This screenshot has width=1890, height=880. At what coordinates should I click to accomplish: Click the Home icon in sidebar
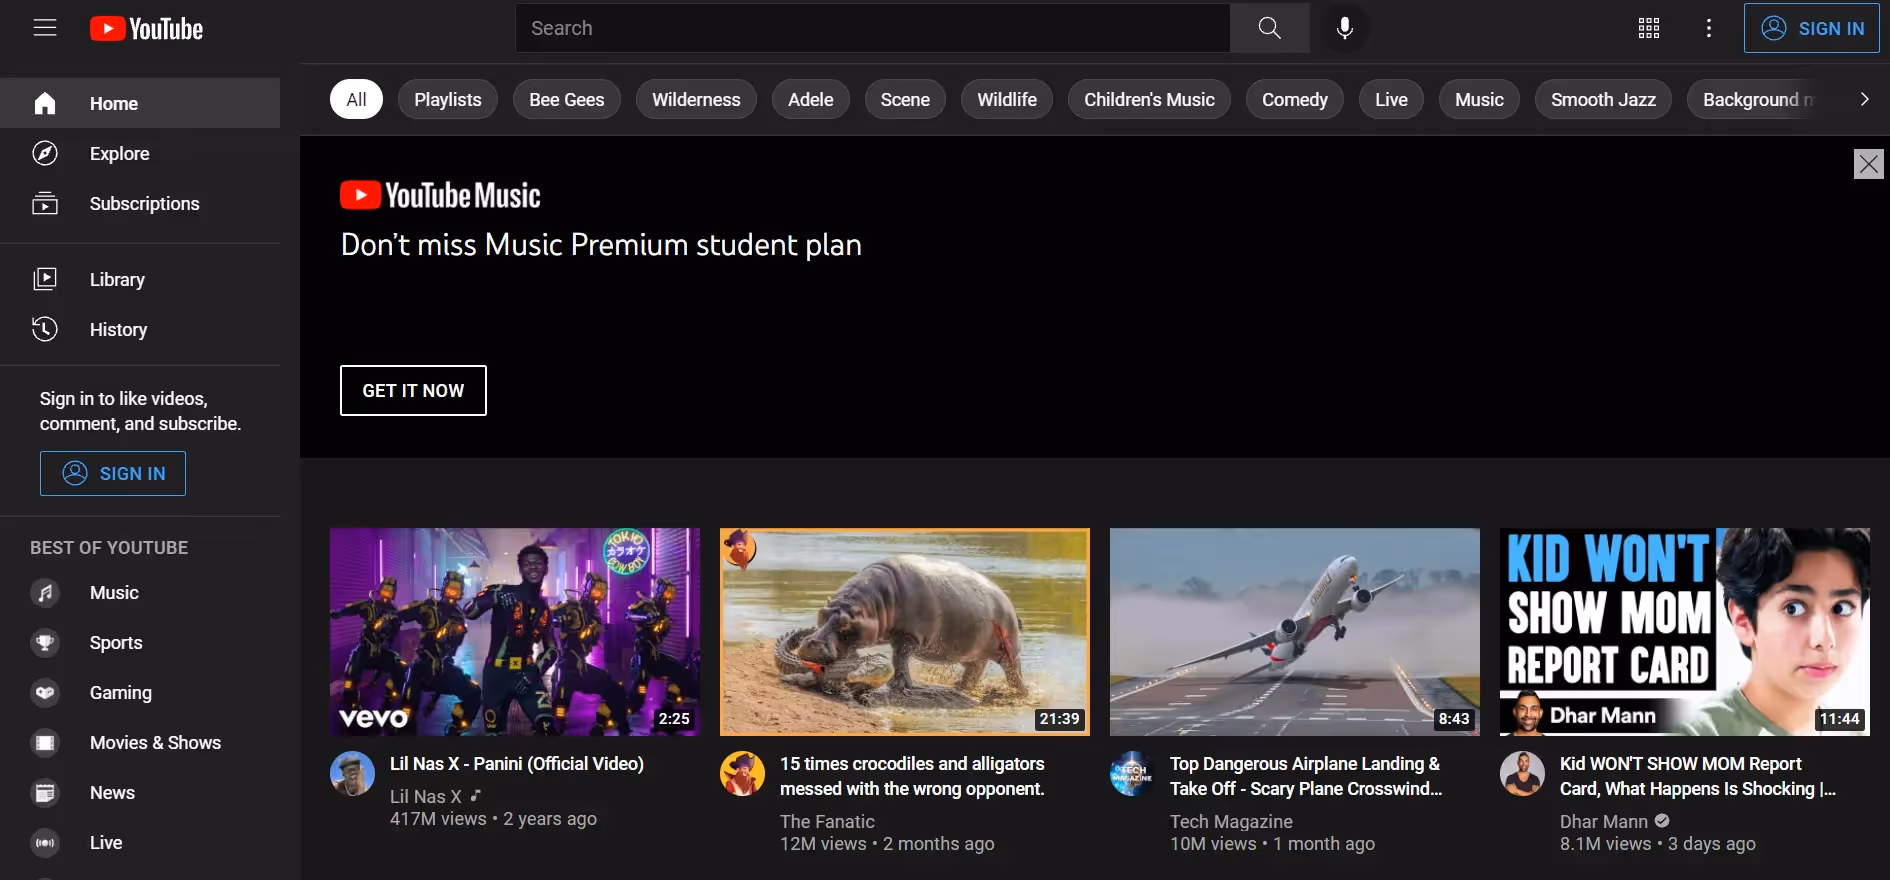pyautogui.click(x=45, y=103)
